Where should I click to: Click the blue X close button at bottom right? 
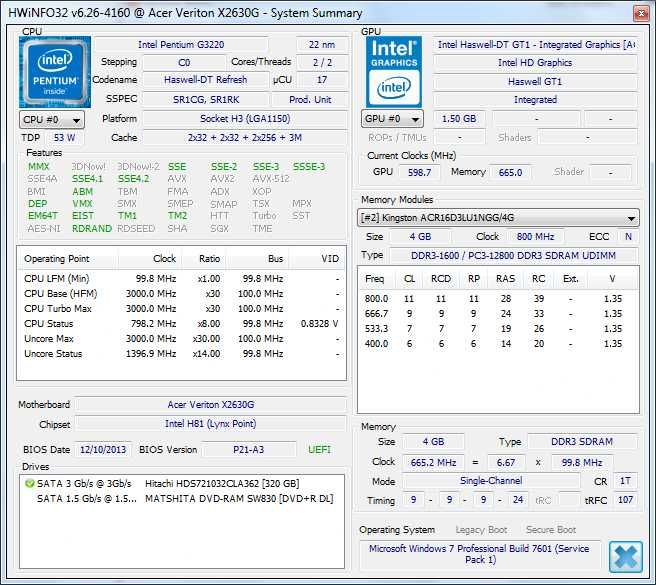(626, 557)
